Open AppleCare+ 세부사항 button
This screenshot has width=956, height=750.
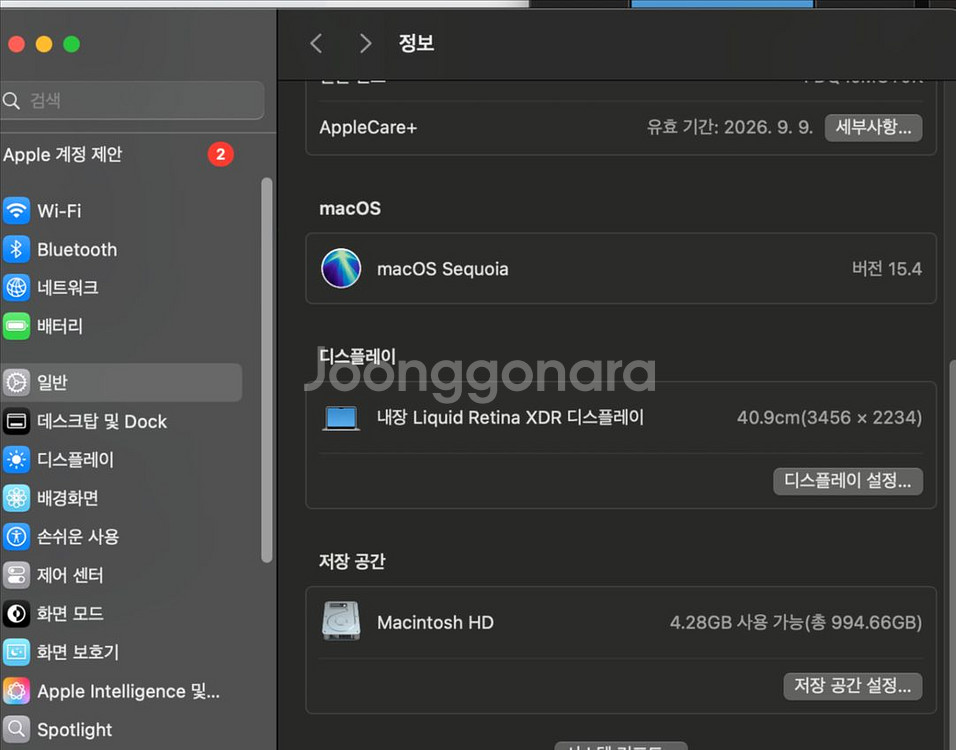click(x=873, y=127)
